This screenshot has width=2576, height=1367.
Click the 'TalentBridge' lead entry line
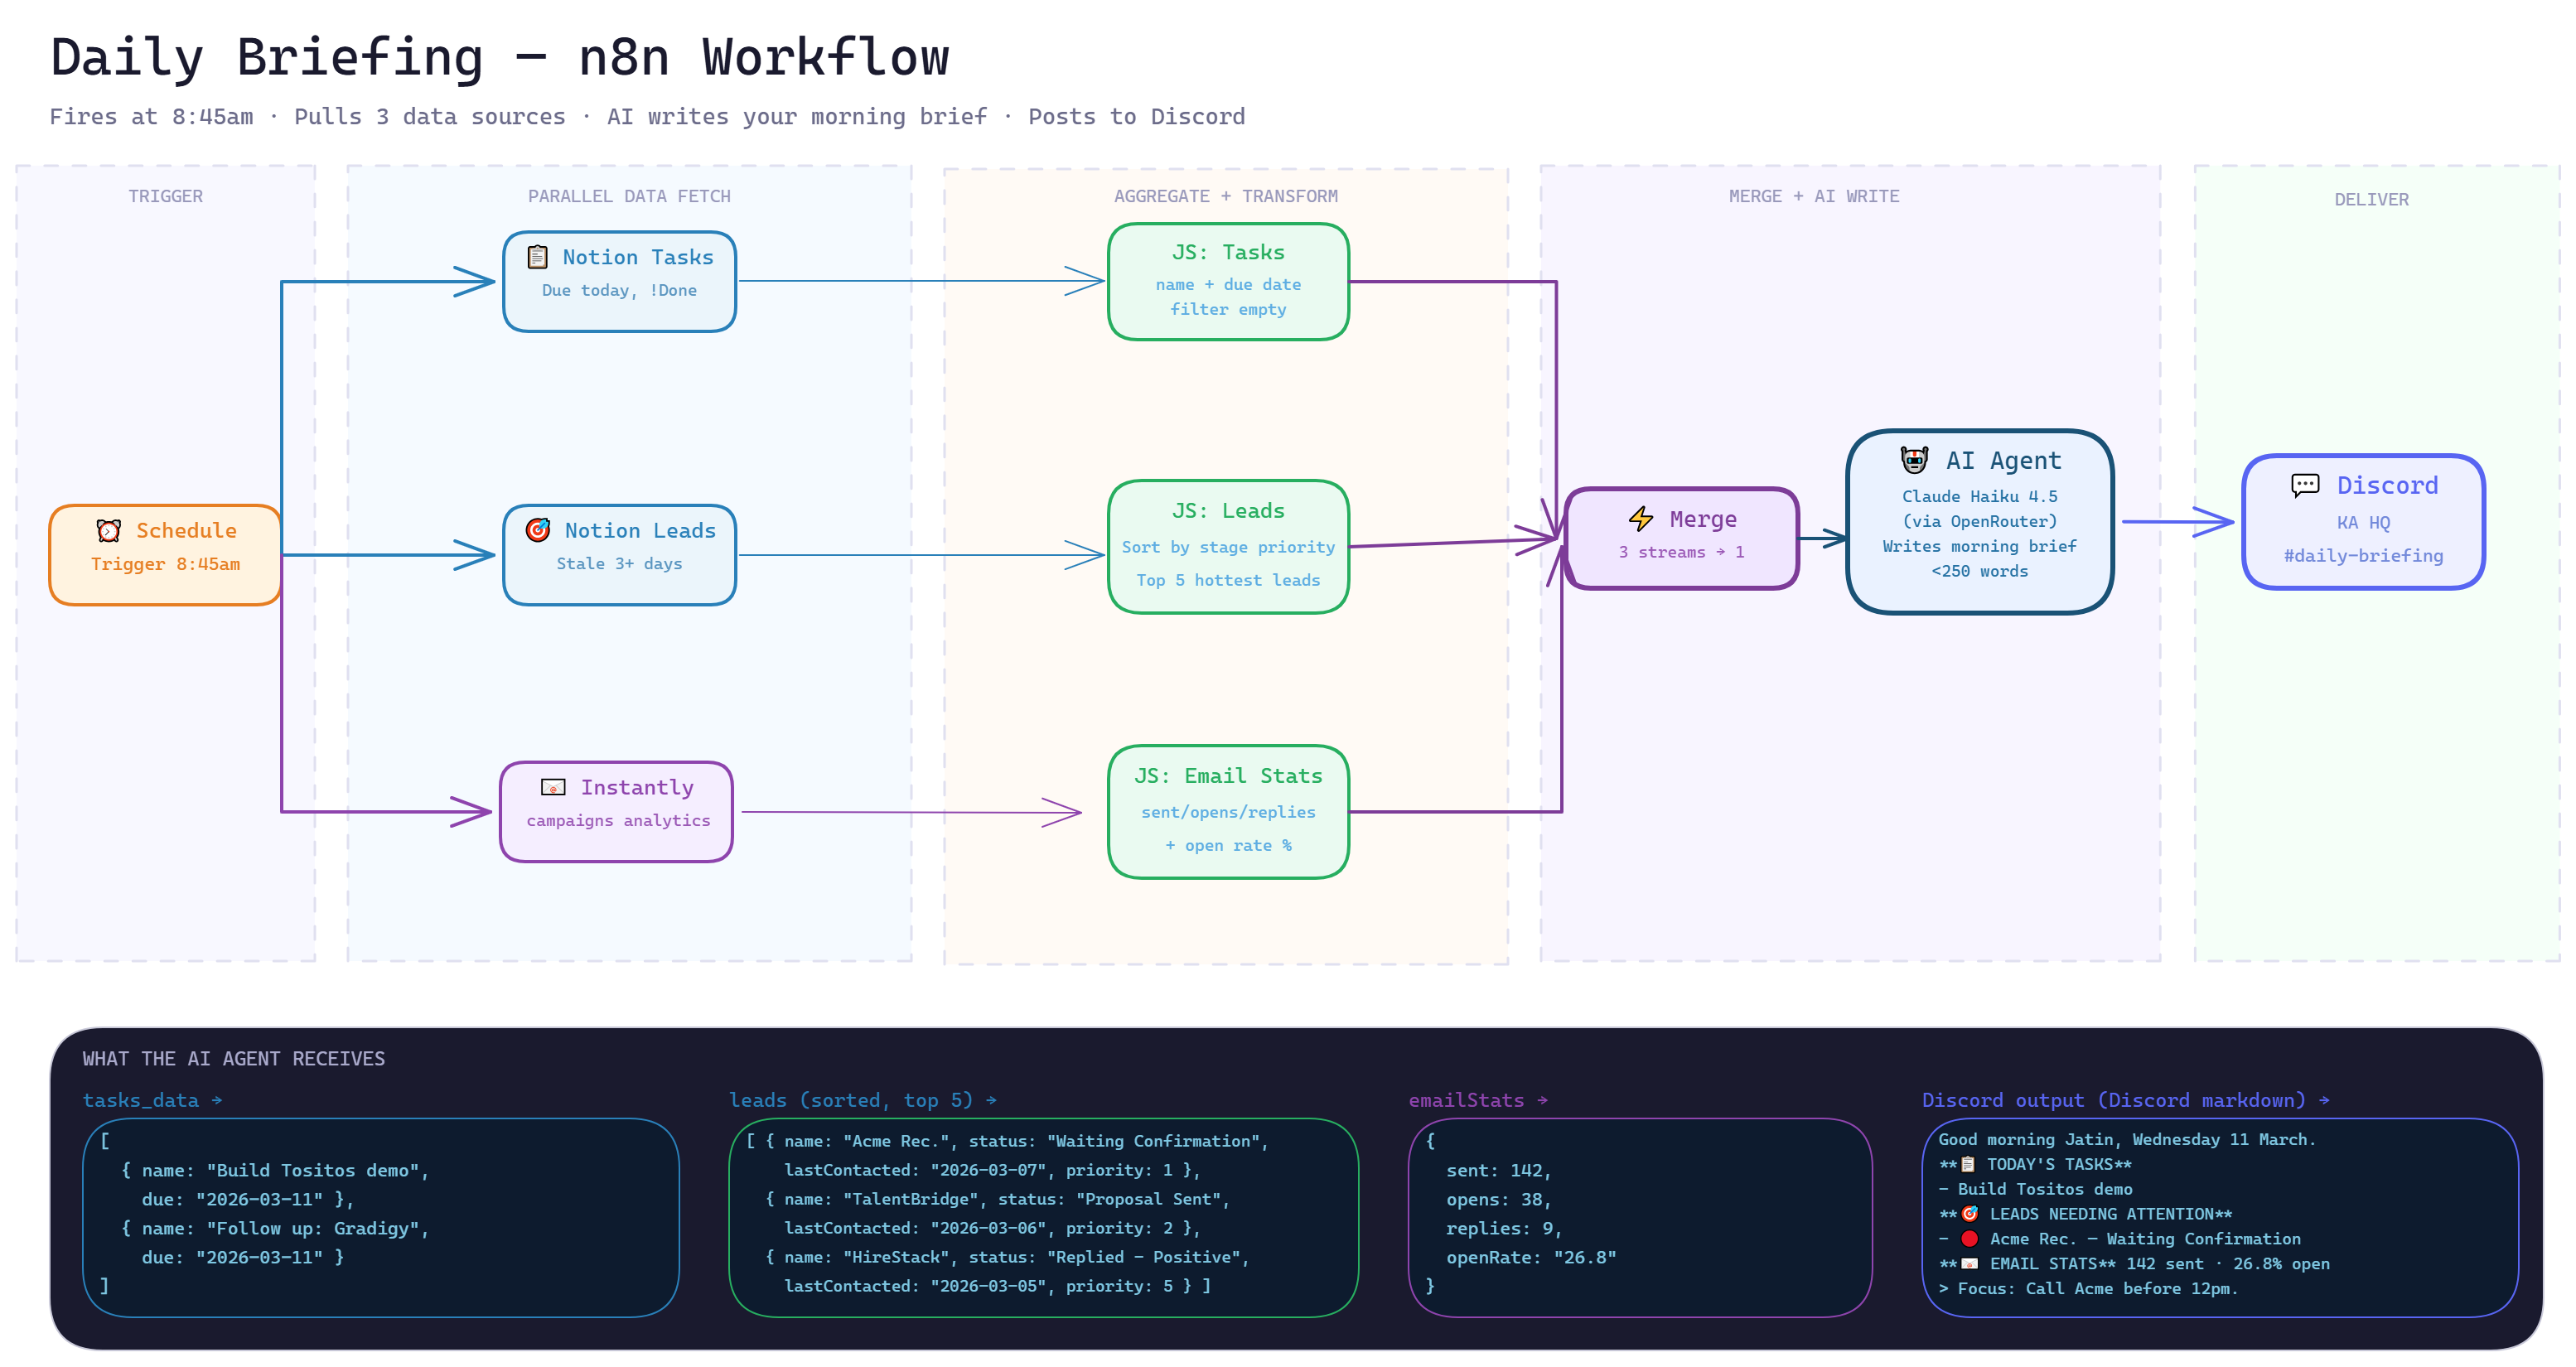coord(997,1199)
